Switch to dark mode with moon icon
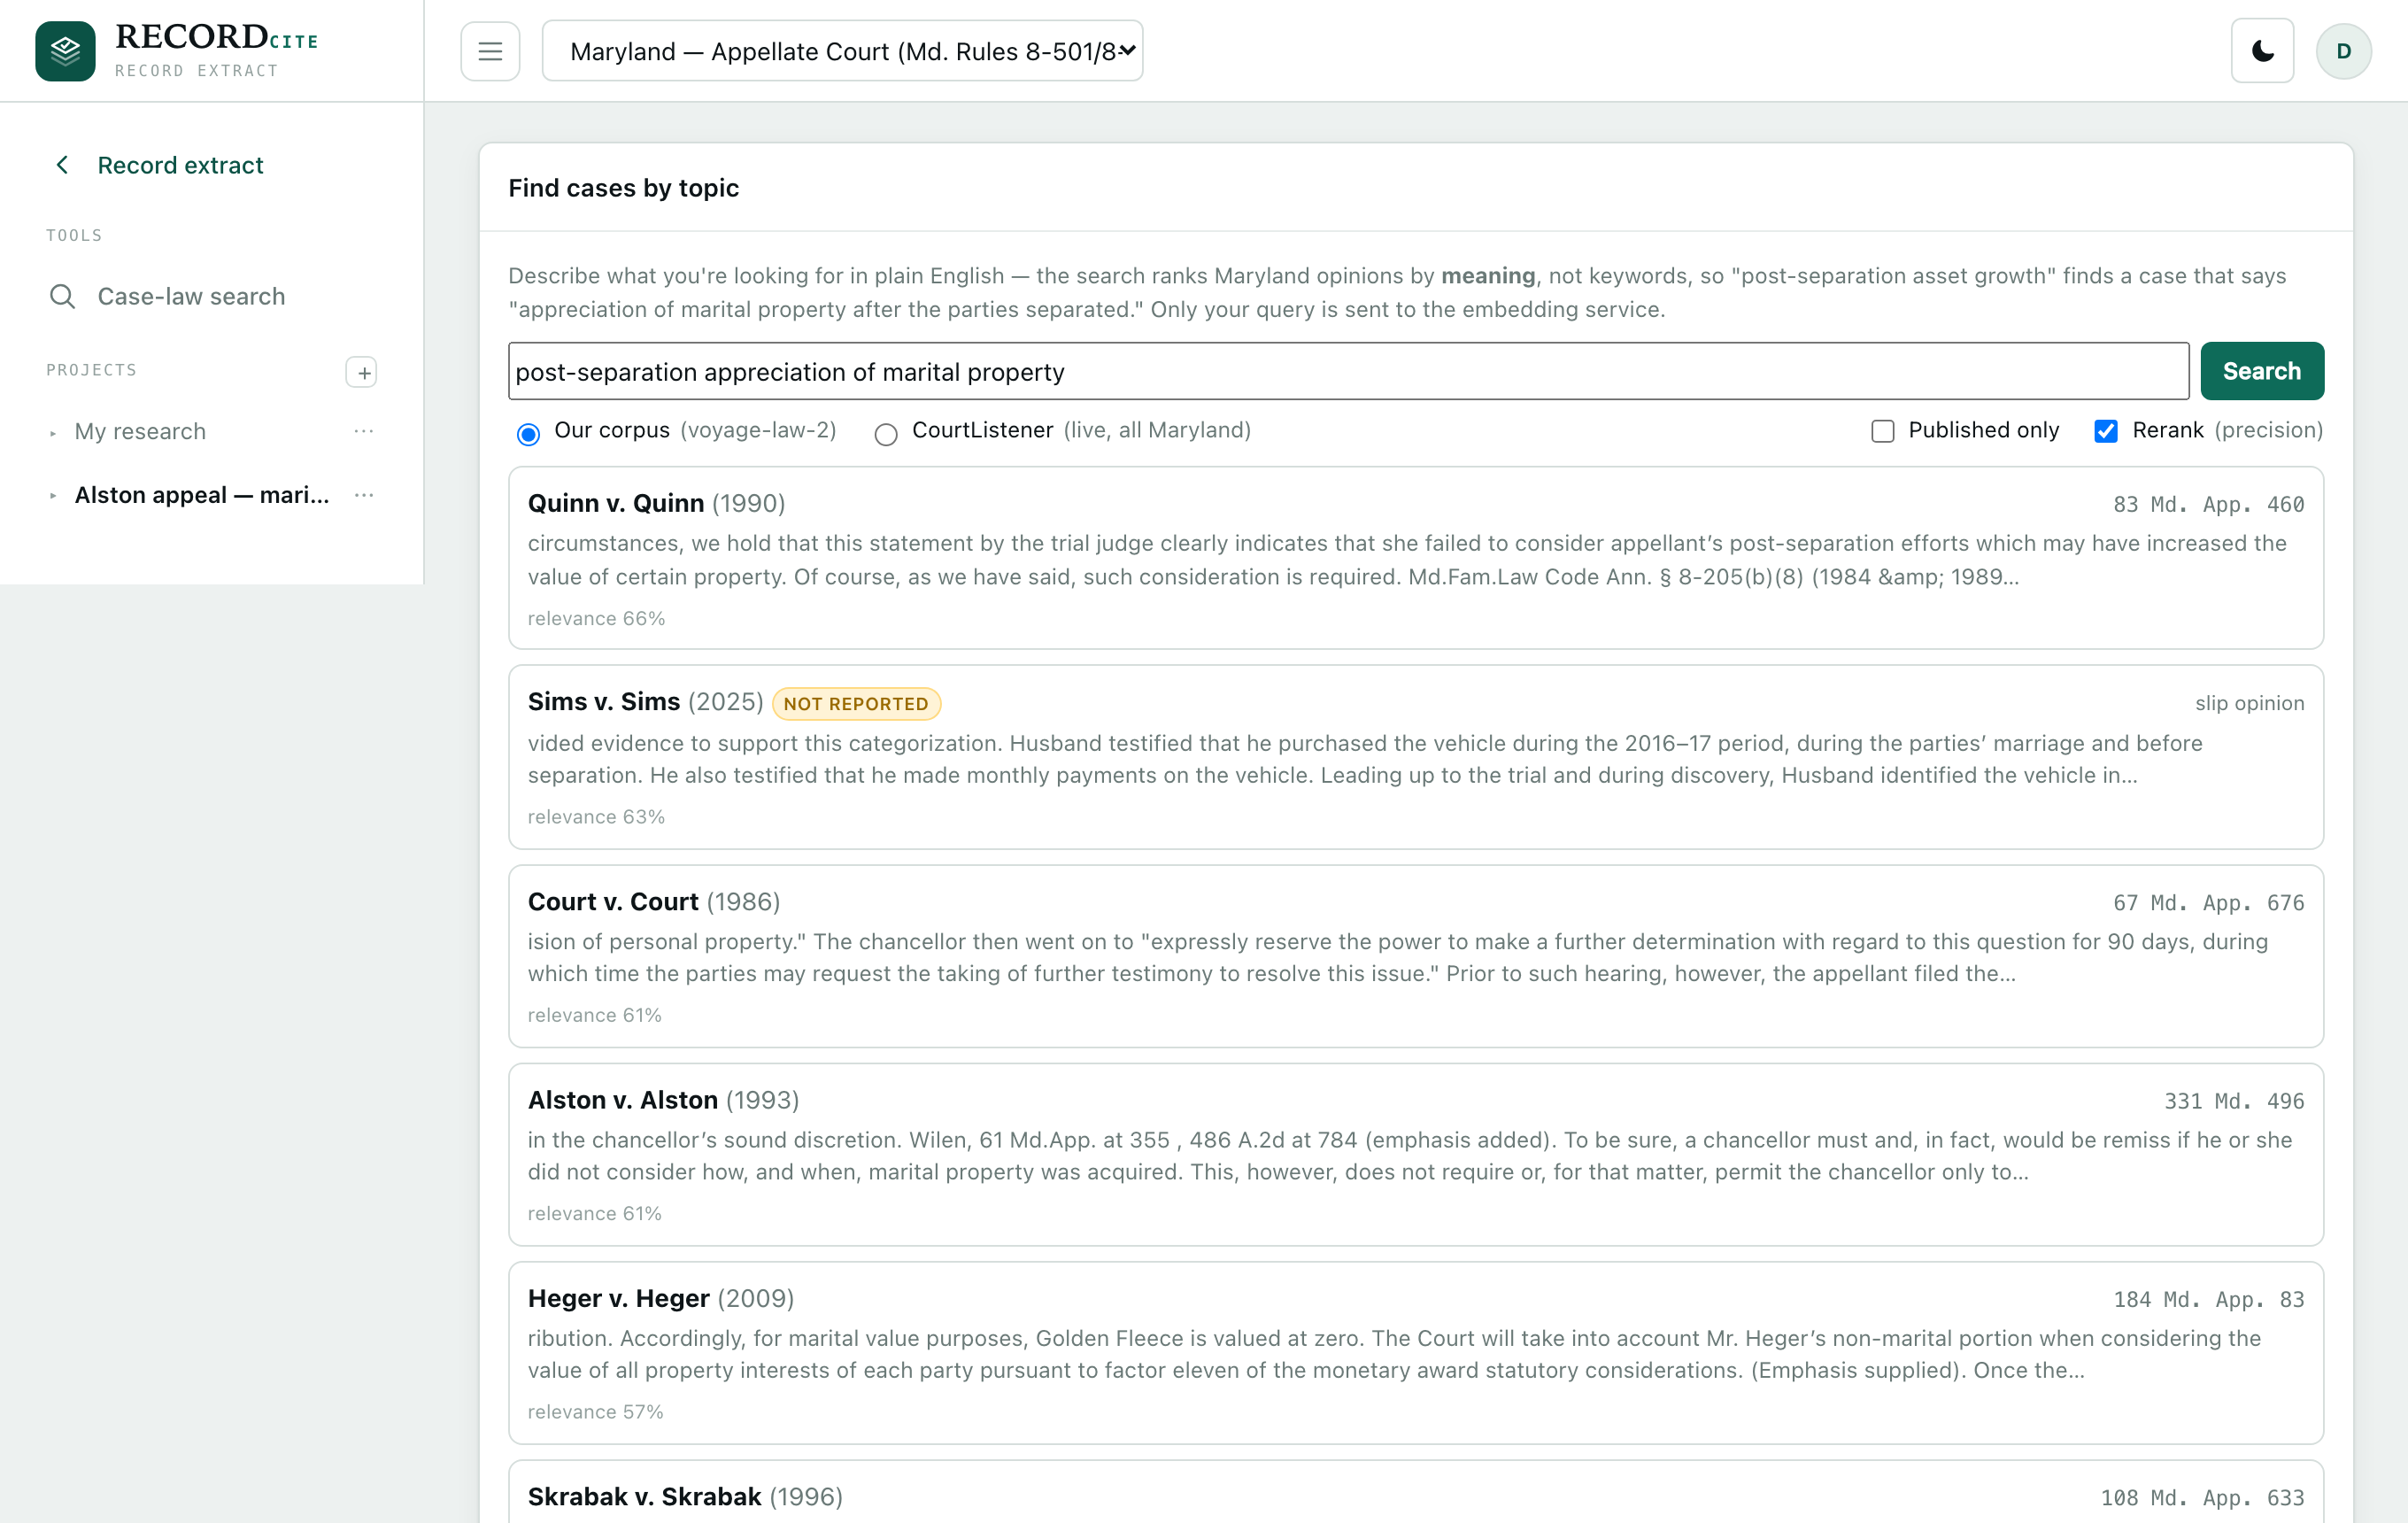The width and height of the screenshot is (2408, 1523). tap(2262, 51)
